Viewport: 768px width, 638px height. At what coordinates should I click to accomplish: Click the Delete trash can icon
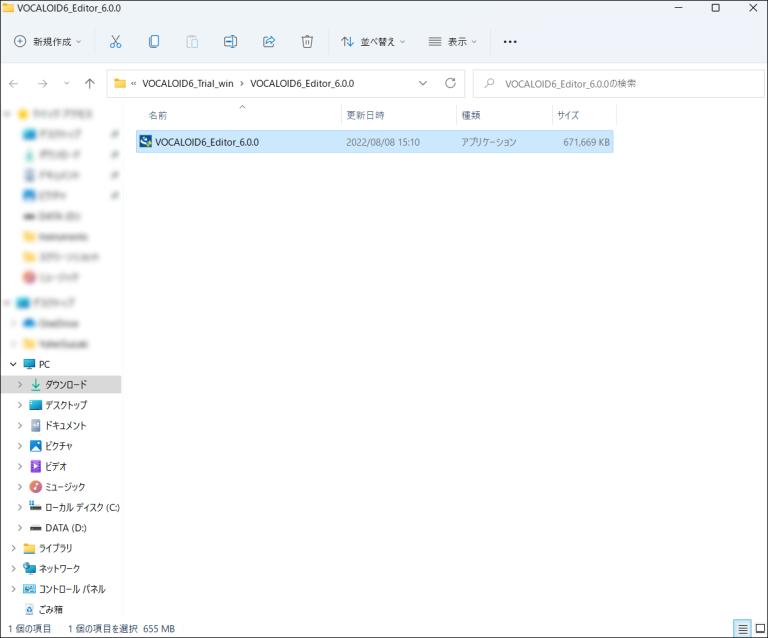tap(307, 42)
